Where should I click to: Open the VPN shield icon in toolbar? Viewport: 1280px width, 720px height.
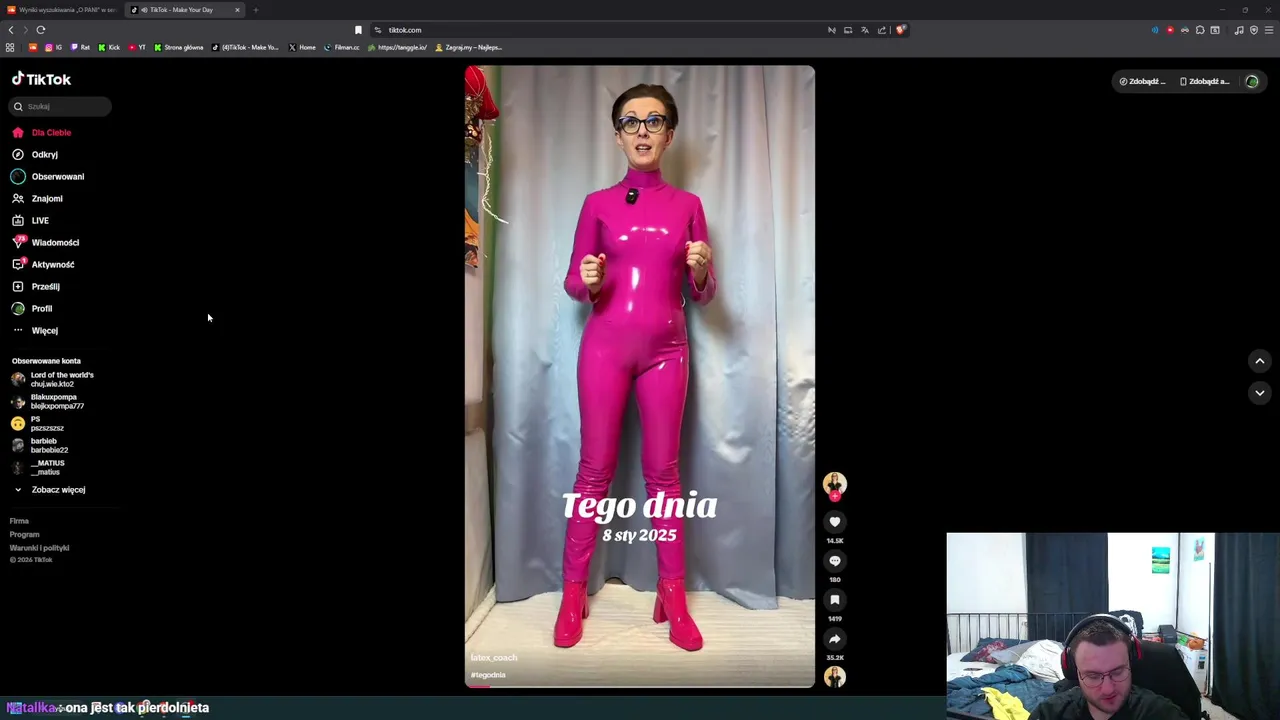tap(1254, 30)
